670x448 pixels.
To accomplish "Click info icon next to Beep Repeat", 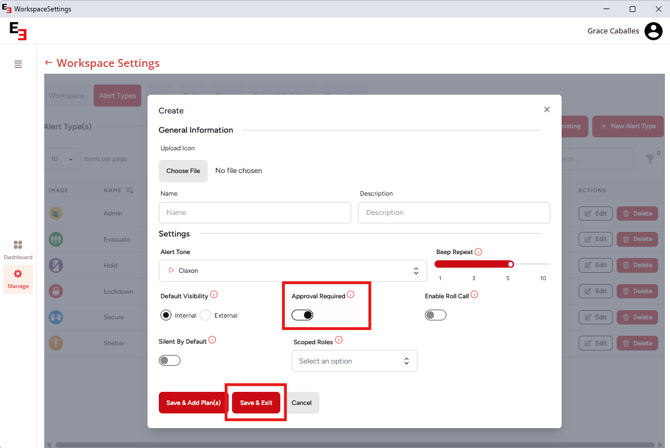I will (x=479, y=252).
